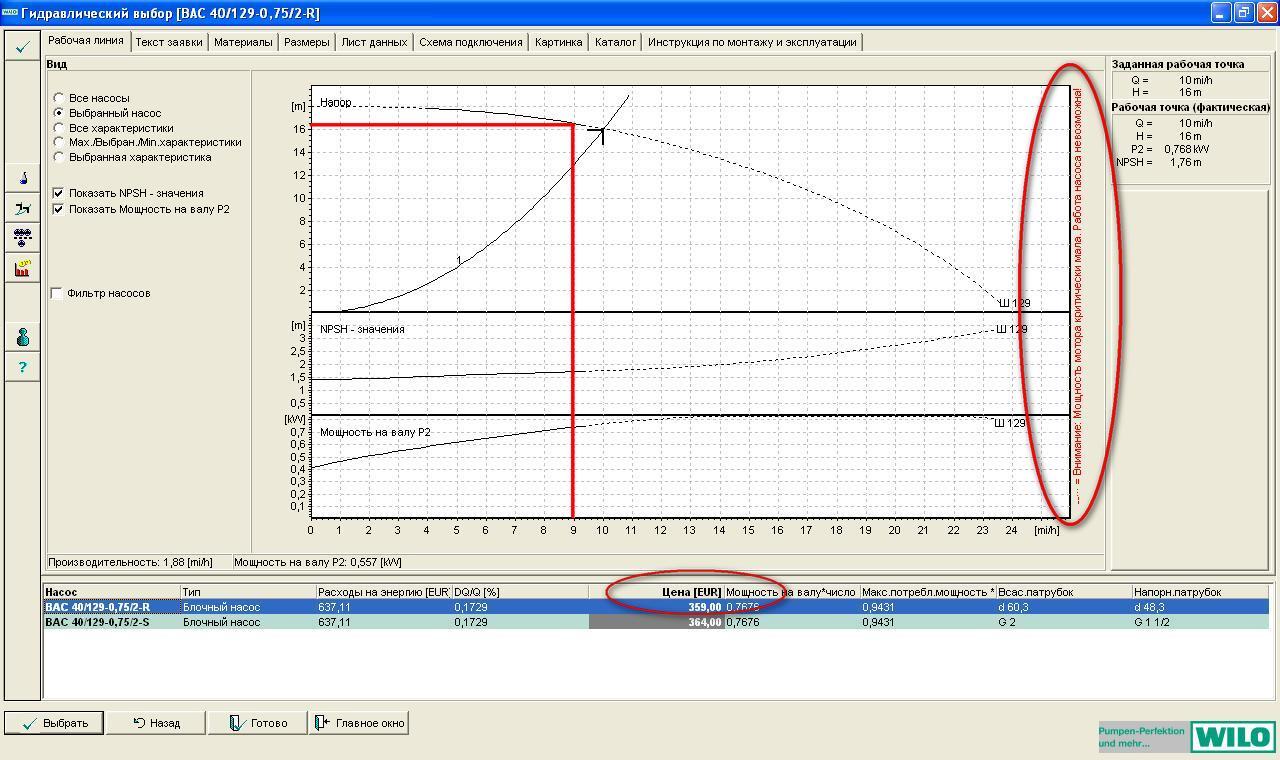Open the 'Текст заявки' tab
The width and height of the screenshot is (1280, 760).
[x=169, y=42]
